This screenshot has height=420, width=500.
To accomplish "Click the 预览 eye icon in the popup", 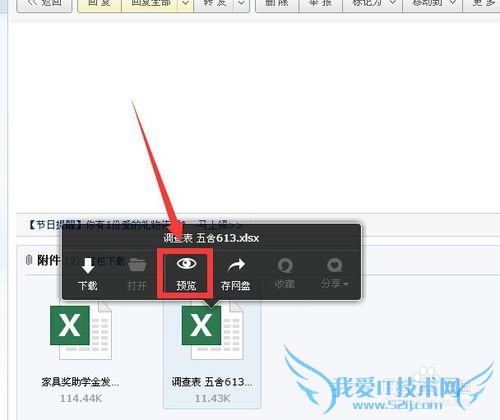I will click(x=186, y=264).
